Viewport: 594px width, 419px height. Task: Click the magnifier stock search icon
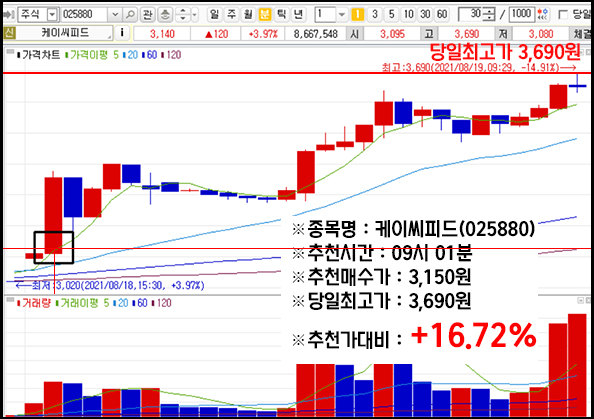[130, 15]
